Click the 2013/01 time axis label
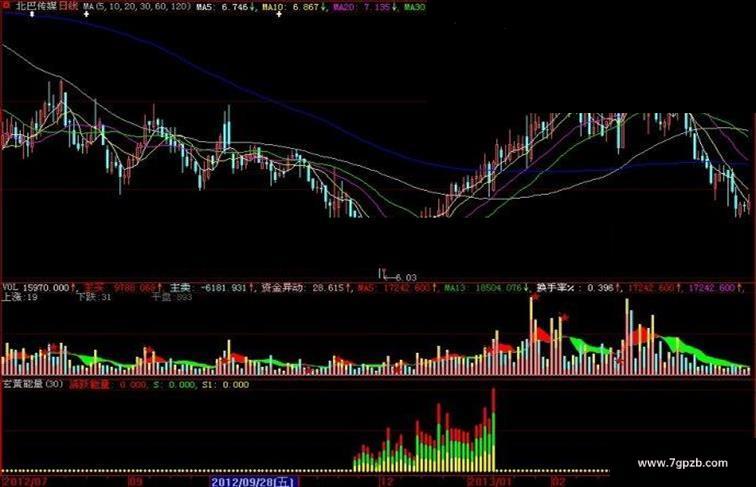 click(487, 481)
